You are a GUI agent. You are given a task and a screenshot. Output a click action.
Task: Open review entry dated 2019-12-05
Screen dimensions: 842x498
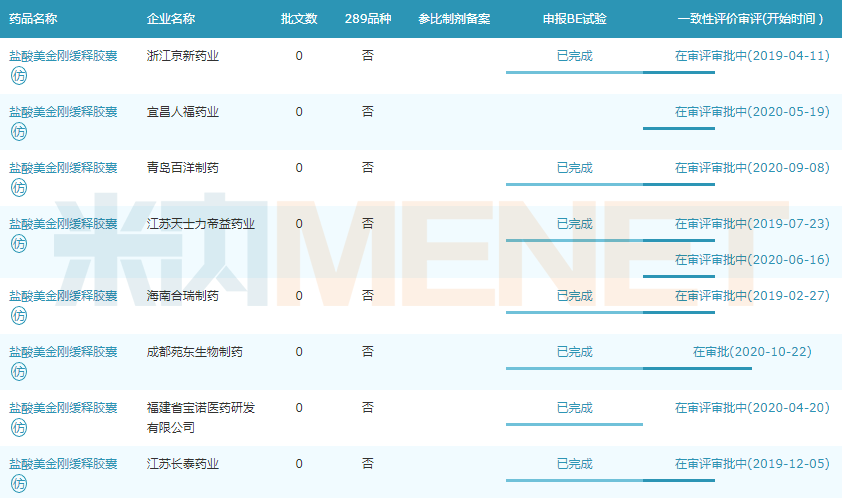[752, 464]
